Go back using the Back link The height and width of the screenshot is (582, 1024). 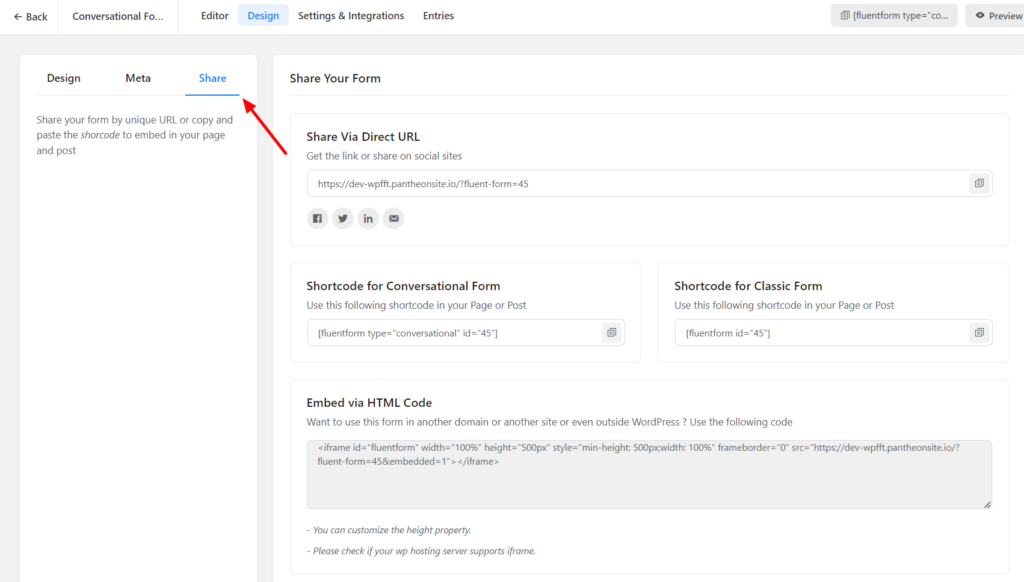click(x=29, y=15)
